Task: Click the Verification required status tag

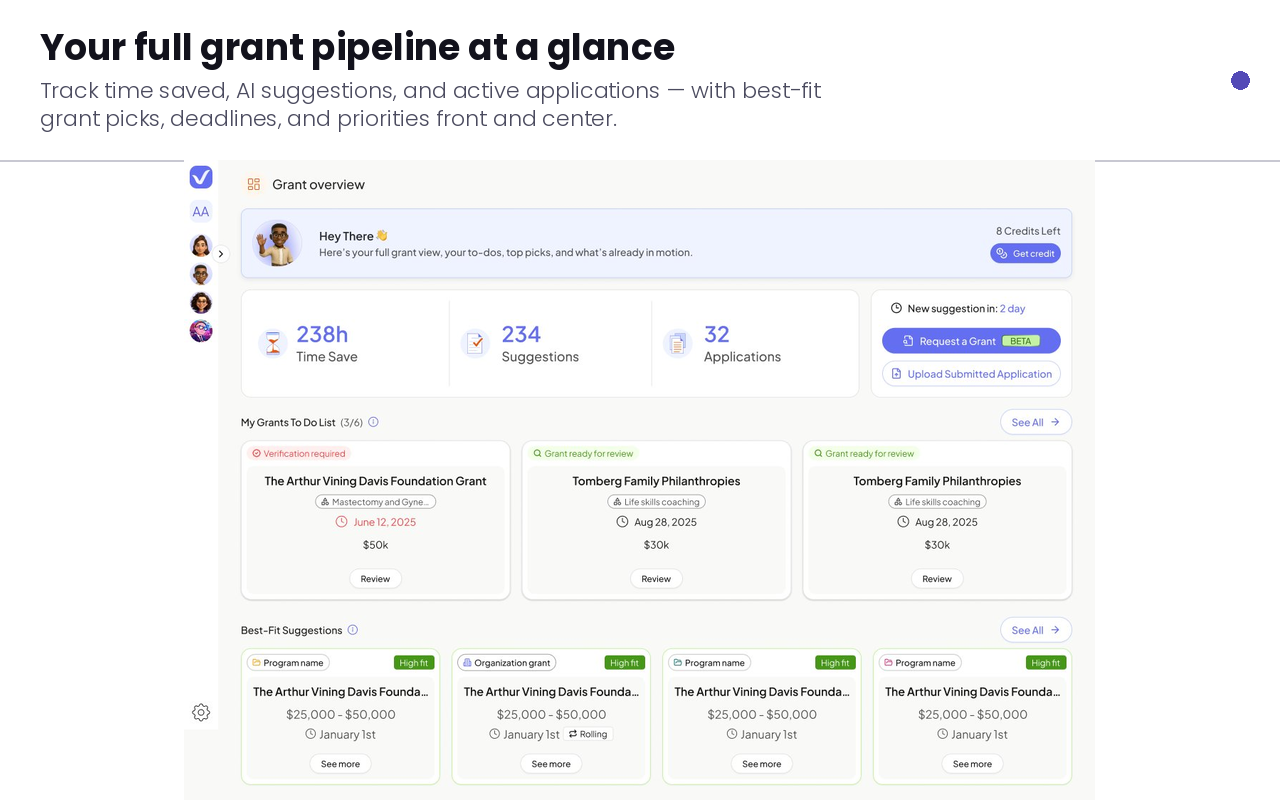Action: (299, 453)
